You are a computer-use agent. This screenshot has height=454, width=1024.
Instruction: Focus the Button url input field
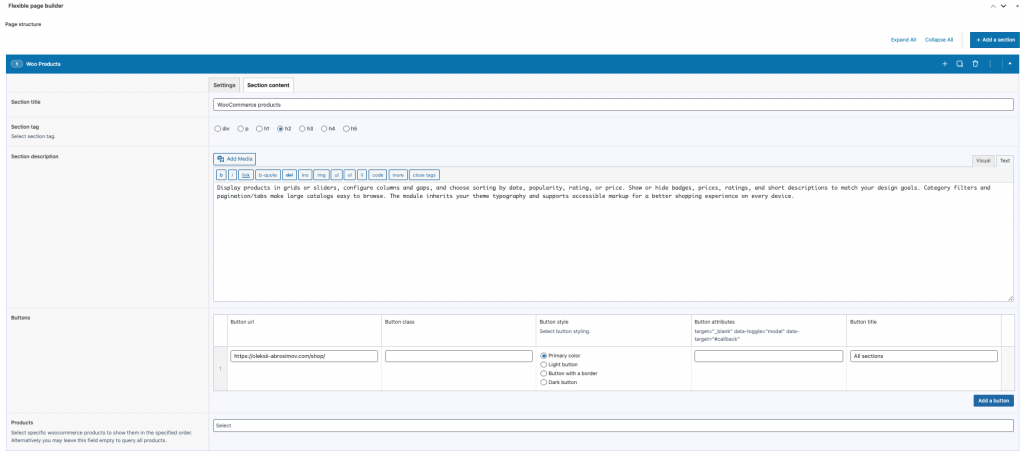pyautogui.click(x=304, y=356)
